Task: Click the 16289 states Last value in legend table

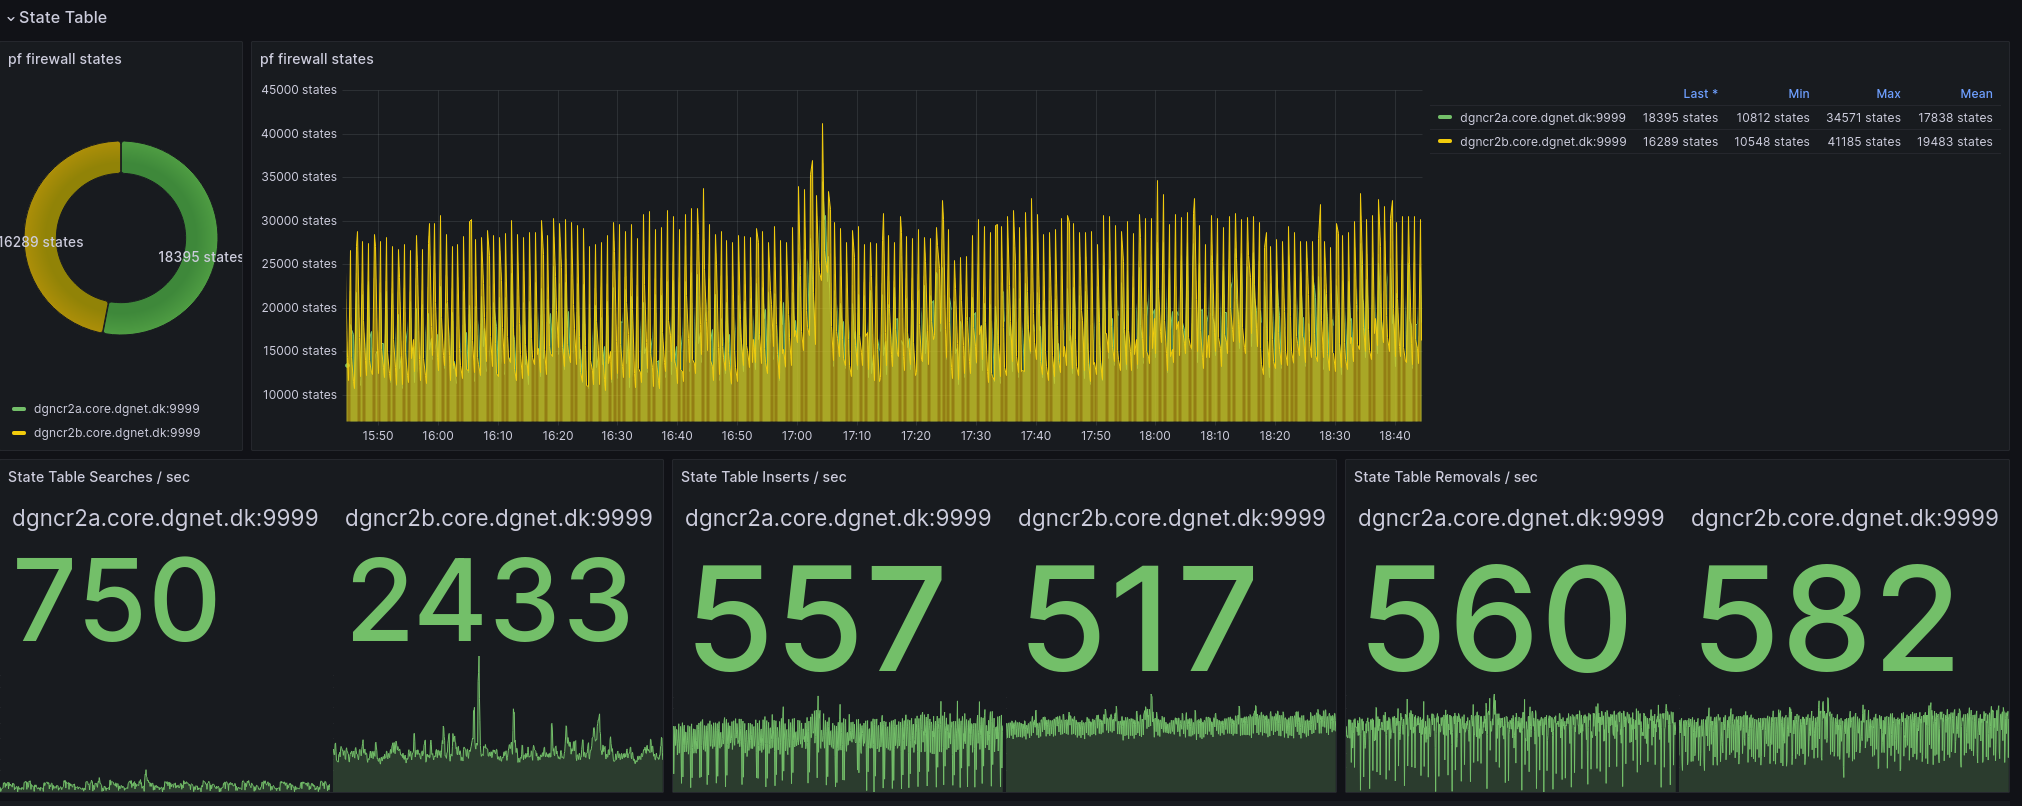Action: pyautogui.click(x=1680, y=142)
